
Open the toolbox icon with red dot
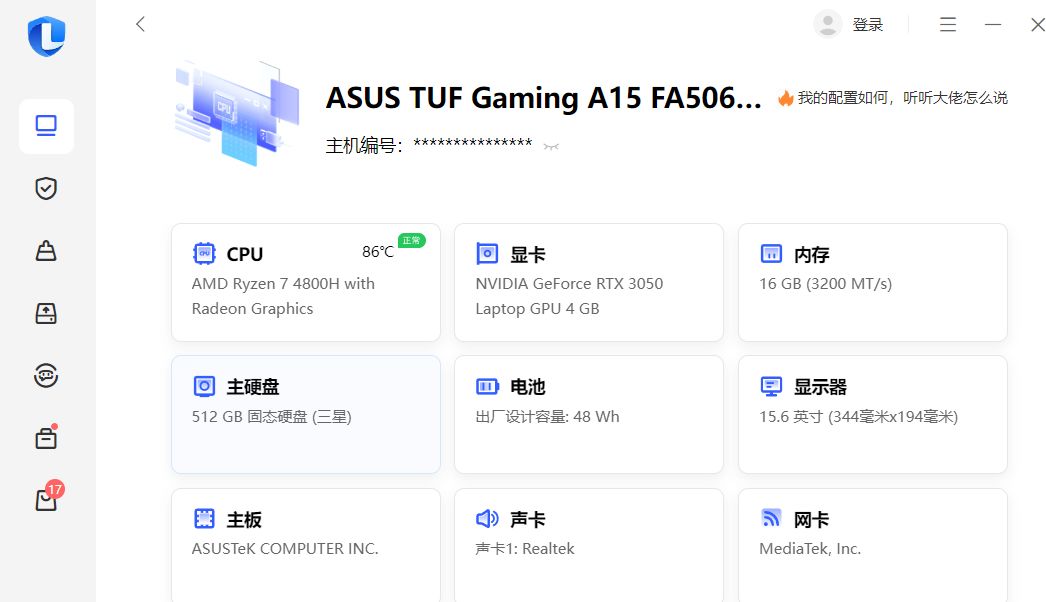[46, 438]
